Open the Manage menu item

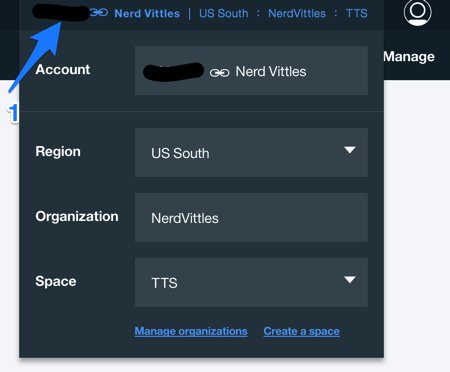409,57
